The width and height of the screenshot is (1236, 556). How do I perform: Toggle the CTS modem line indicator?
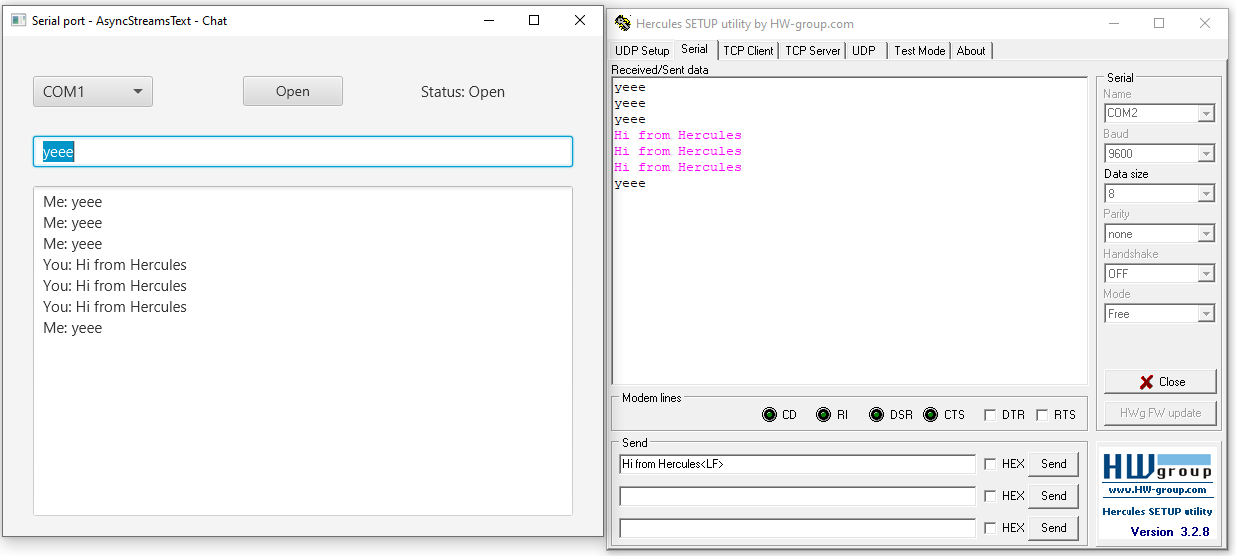point(930,415)
